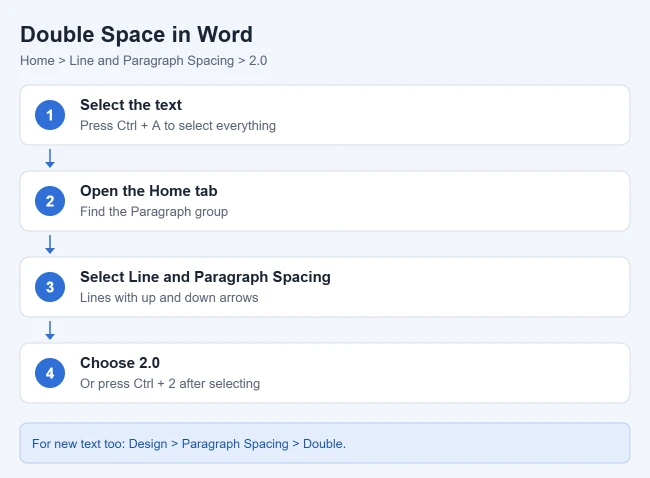This screenshot has height=478, width=650.
Task: Click 'Select Line and Paragraph Spacing' step title
Action: point(205,277)
